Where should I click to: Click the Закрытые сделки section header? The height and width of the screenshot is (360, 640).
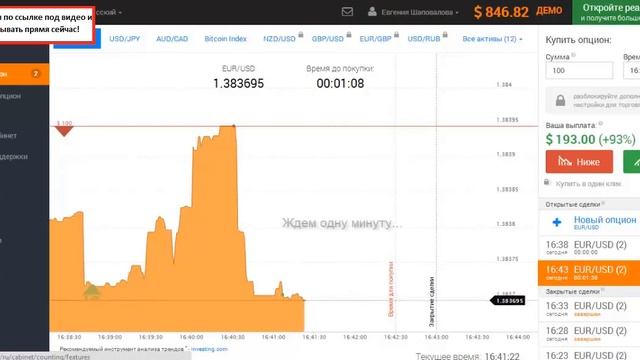point(572,291)
